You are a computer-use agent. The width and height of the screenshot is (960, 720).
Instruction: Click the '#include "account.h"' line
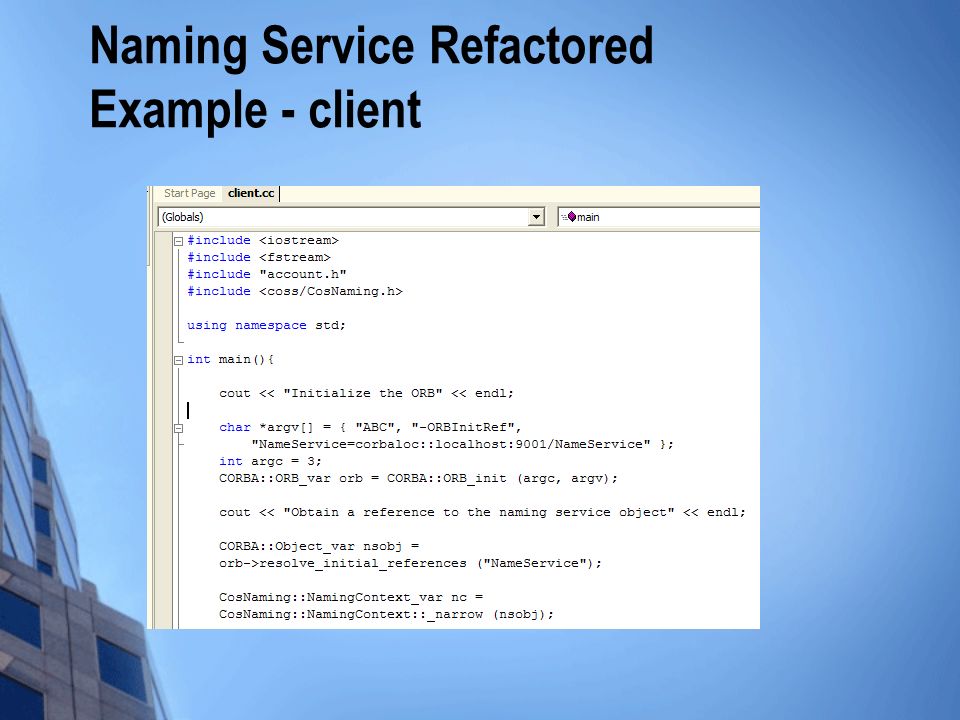point(266,274)
